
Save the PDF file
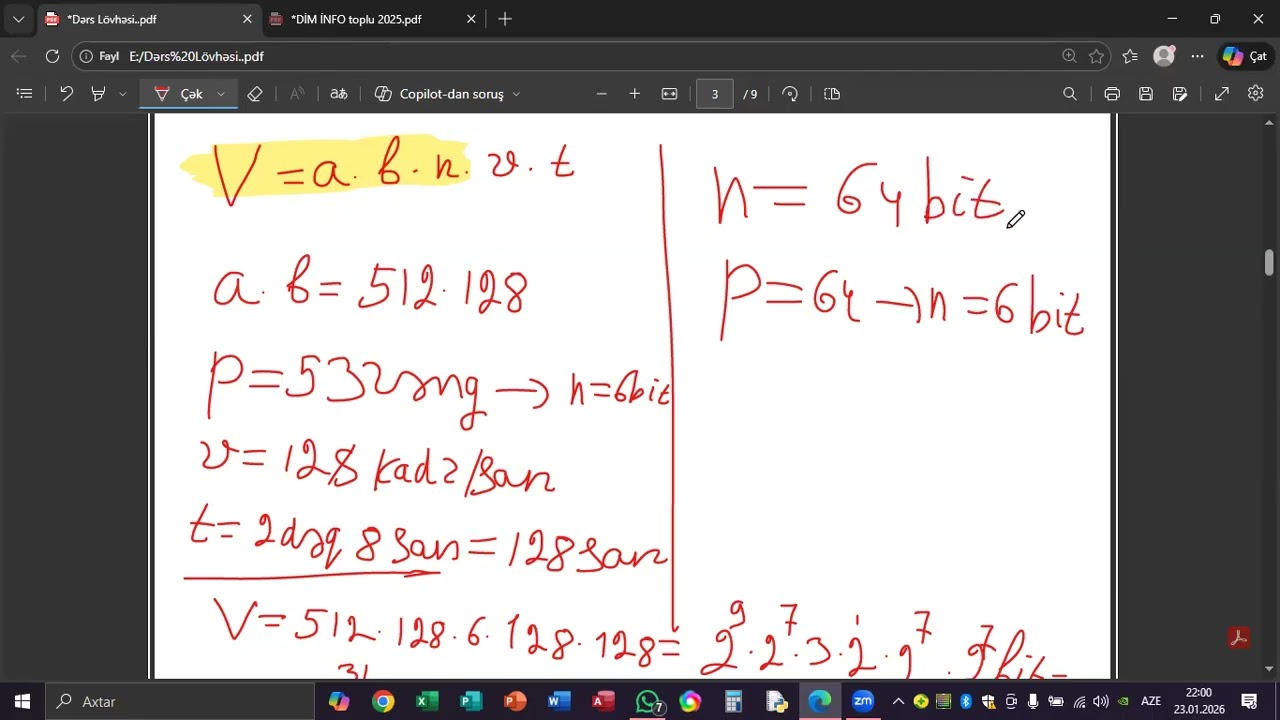[x=1146, y=94]
